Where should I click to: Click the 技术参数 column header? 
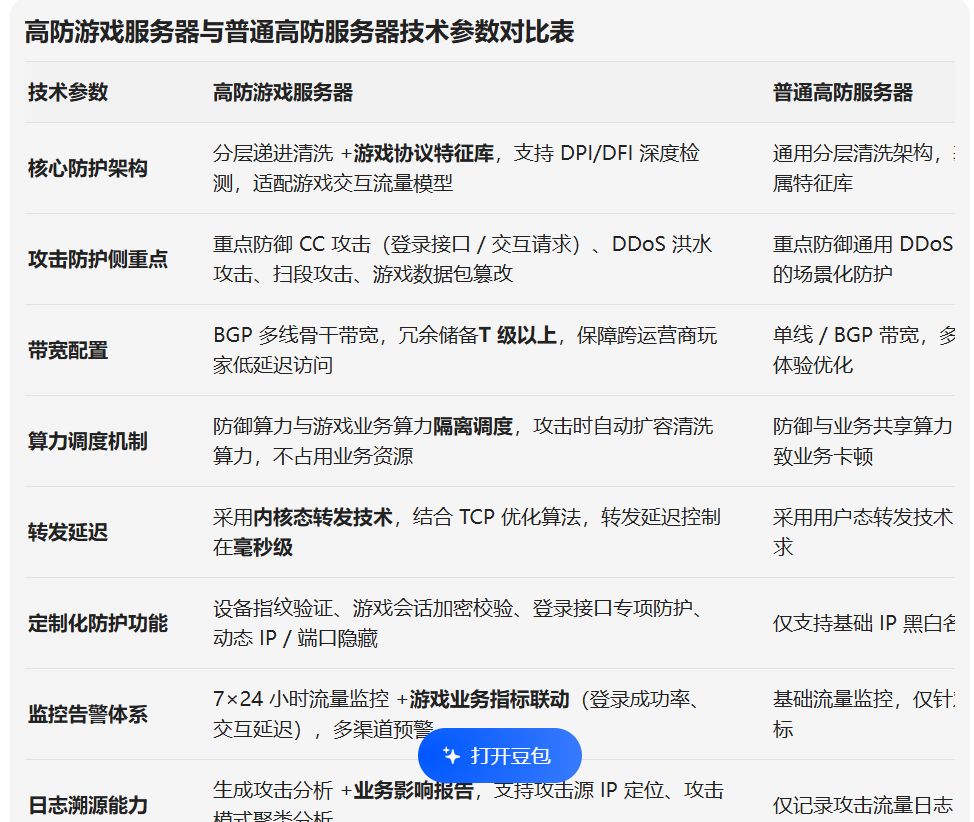pyautogui.click(x=68, y=93)
